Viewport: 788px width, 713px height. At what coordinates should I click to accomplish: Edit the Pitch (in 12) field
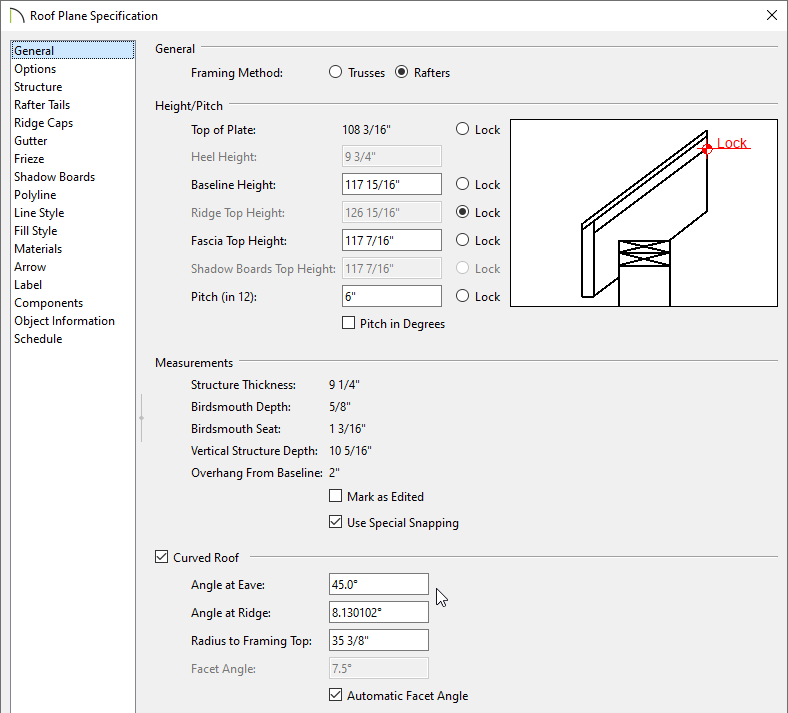tap(392, 296)
